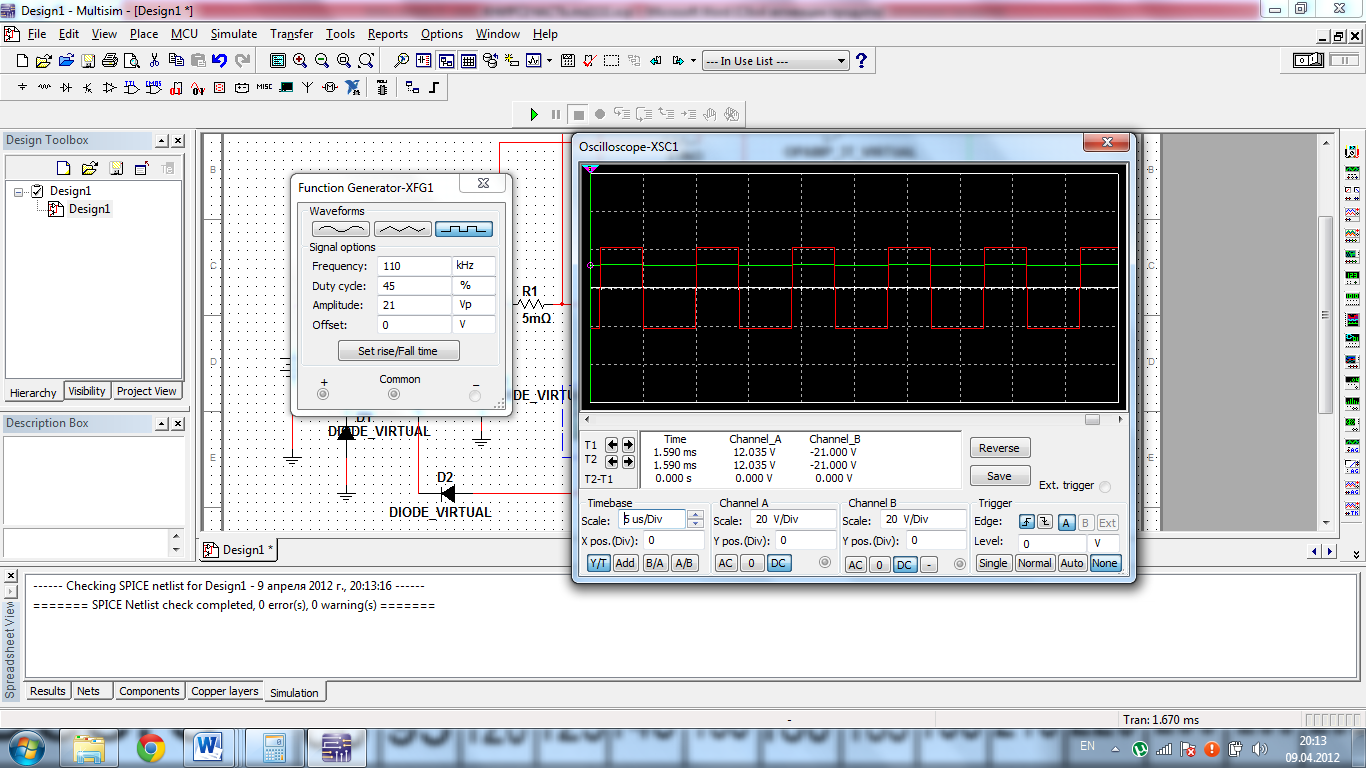The image size is (1366, 768).
Task: Pause the simulation
Action: pyautogui.click(x=556, y=114)
